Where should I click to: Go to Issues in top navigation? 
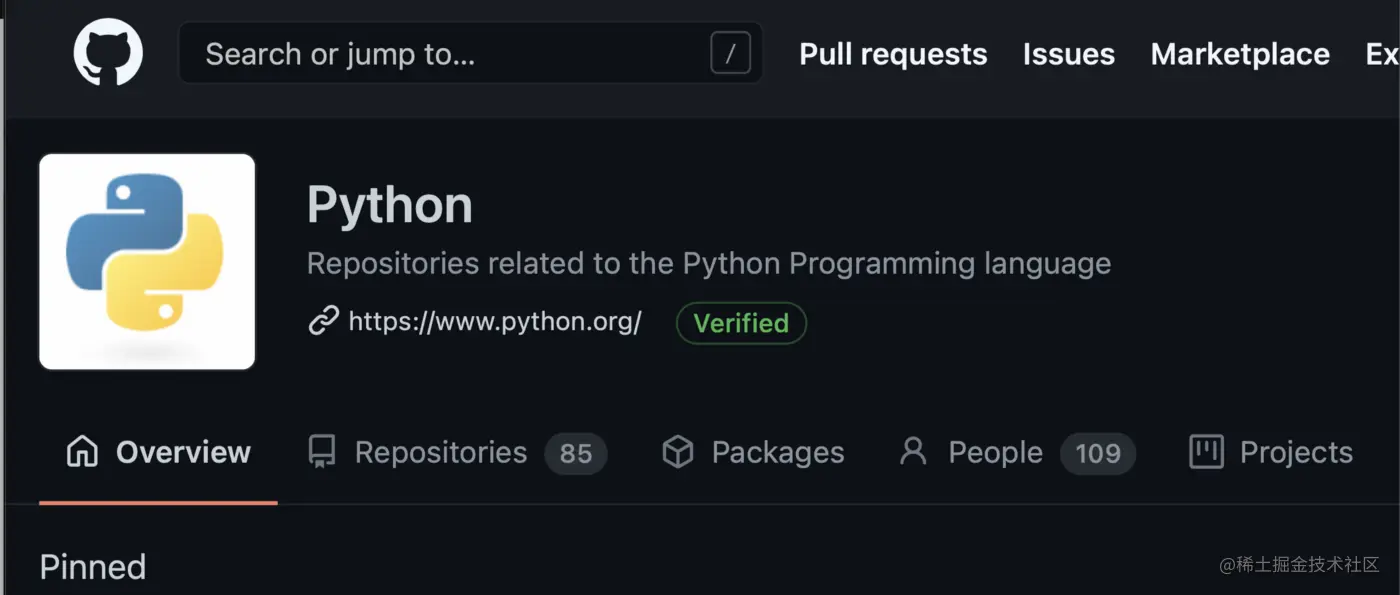1068,54
